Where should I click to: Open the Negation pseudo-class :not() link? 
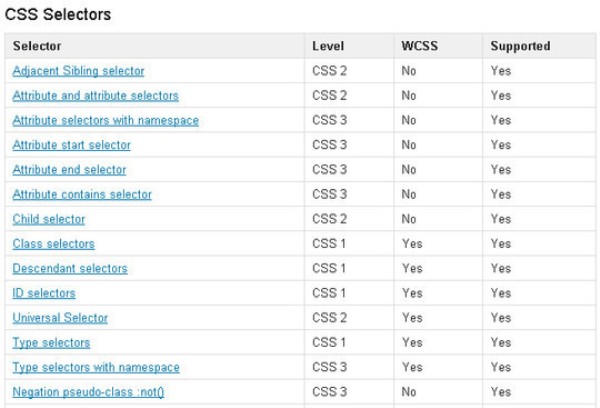88,392
